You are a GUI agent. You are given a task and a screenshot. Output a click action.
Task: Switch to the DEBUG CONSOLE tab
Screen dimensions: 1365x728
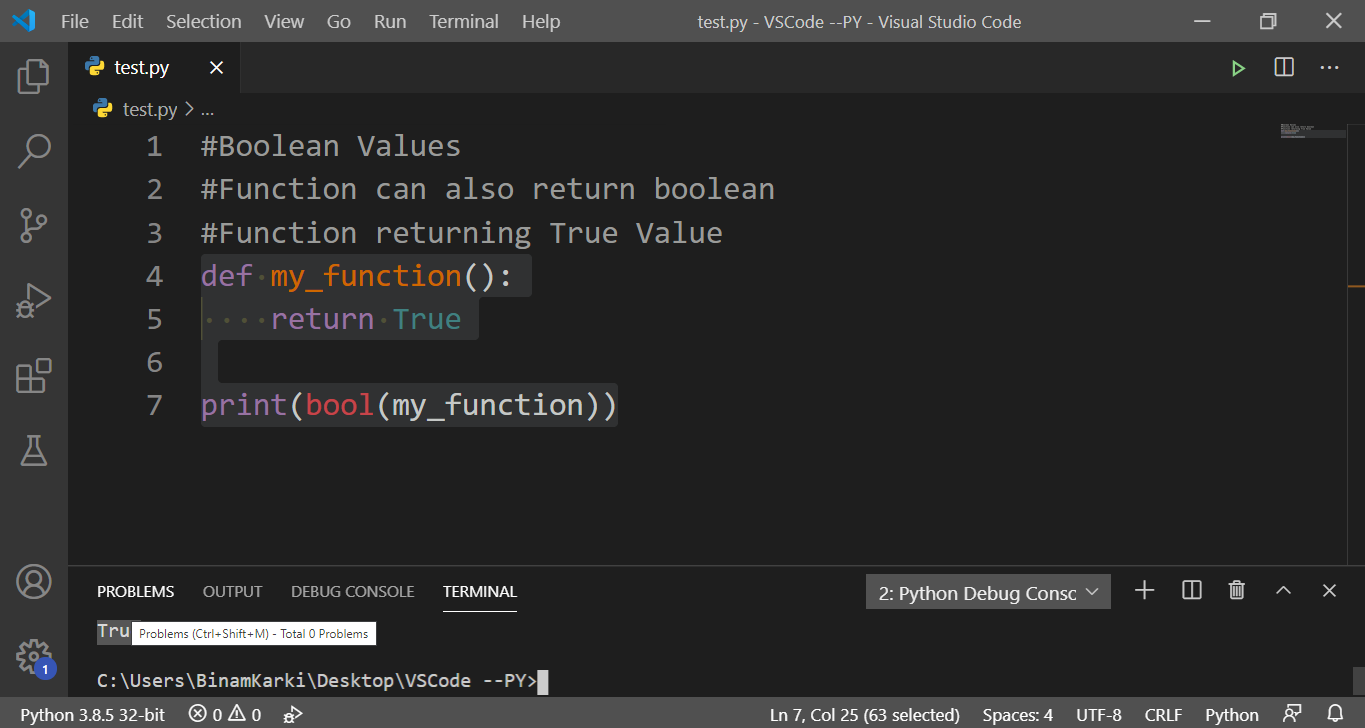point(352,591)
